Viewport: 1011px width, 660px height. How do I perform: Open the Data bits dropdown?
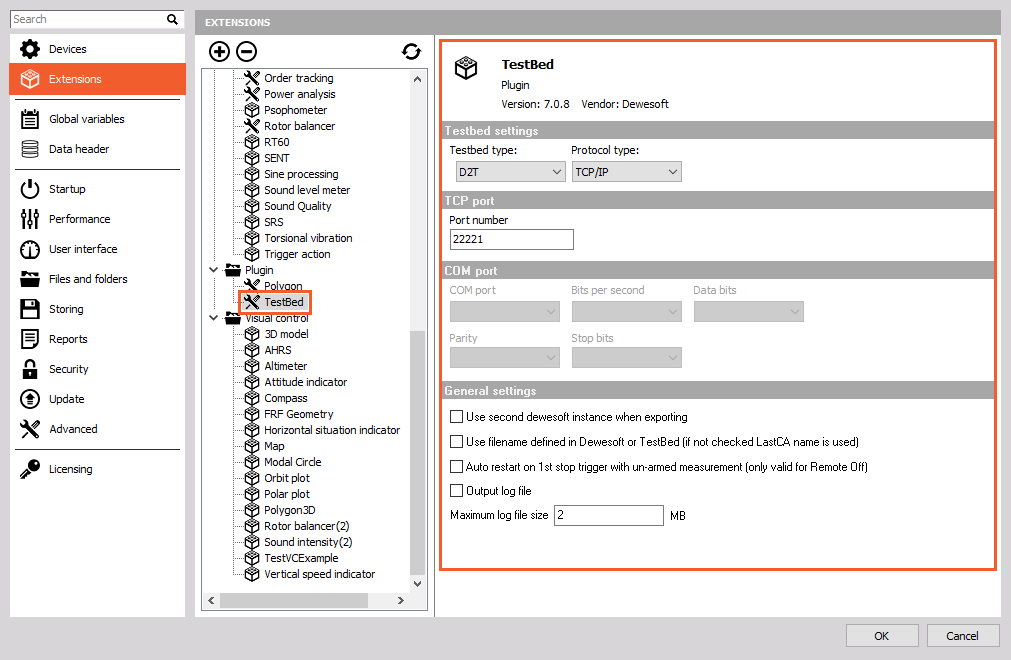(749, 312)
